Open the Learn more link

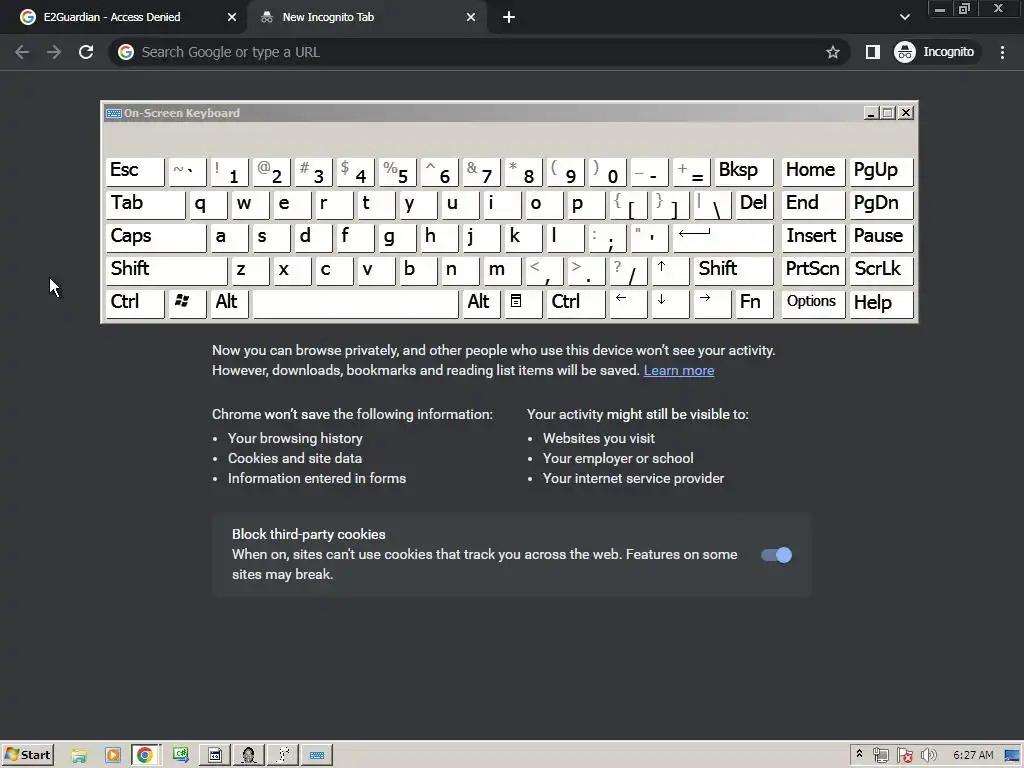pyautogui.click(x=679, y=370)
